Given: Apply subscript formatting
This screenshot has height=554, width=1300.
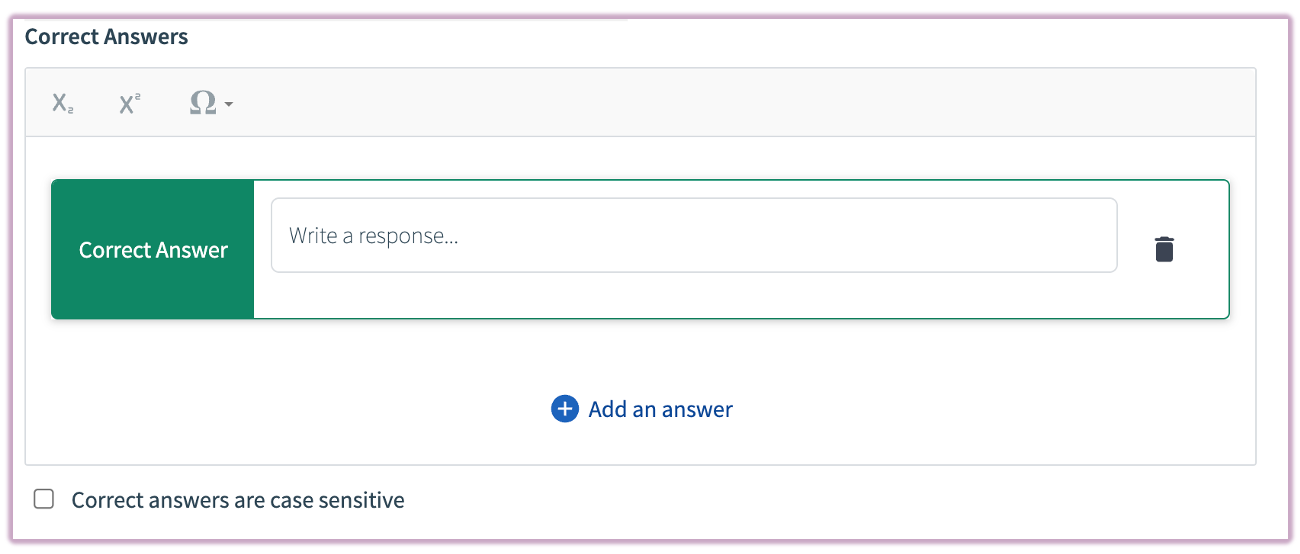Looking at the screenshot, I should pos(63,103).
